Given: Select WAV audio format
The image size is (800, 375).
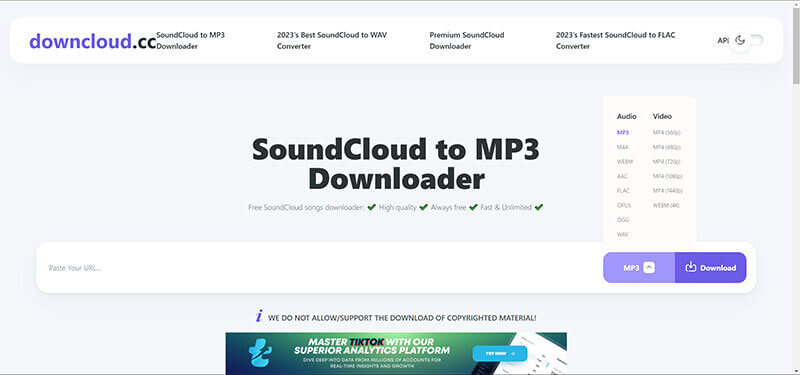Looking at the screenshot, I should point(622,235).
